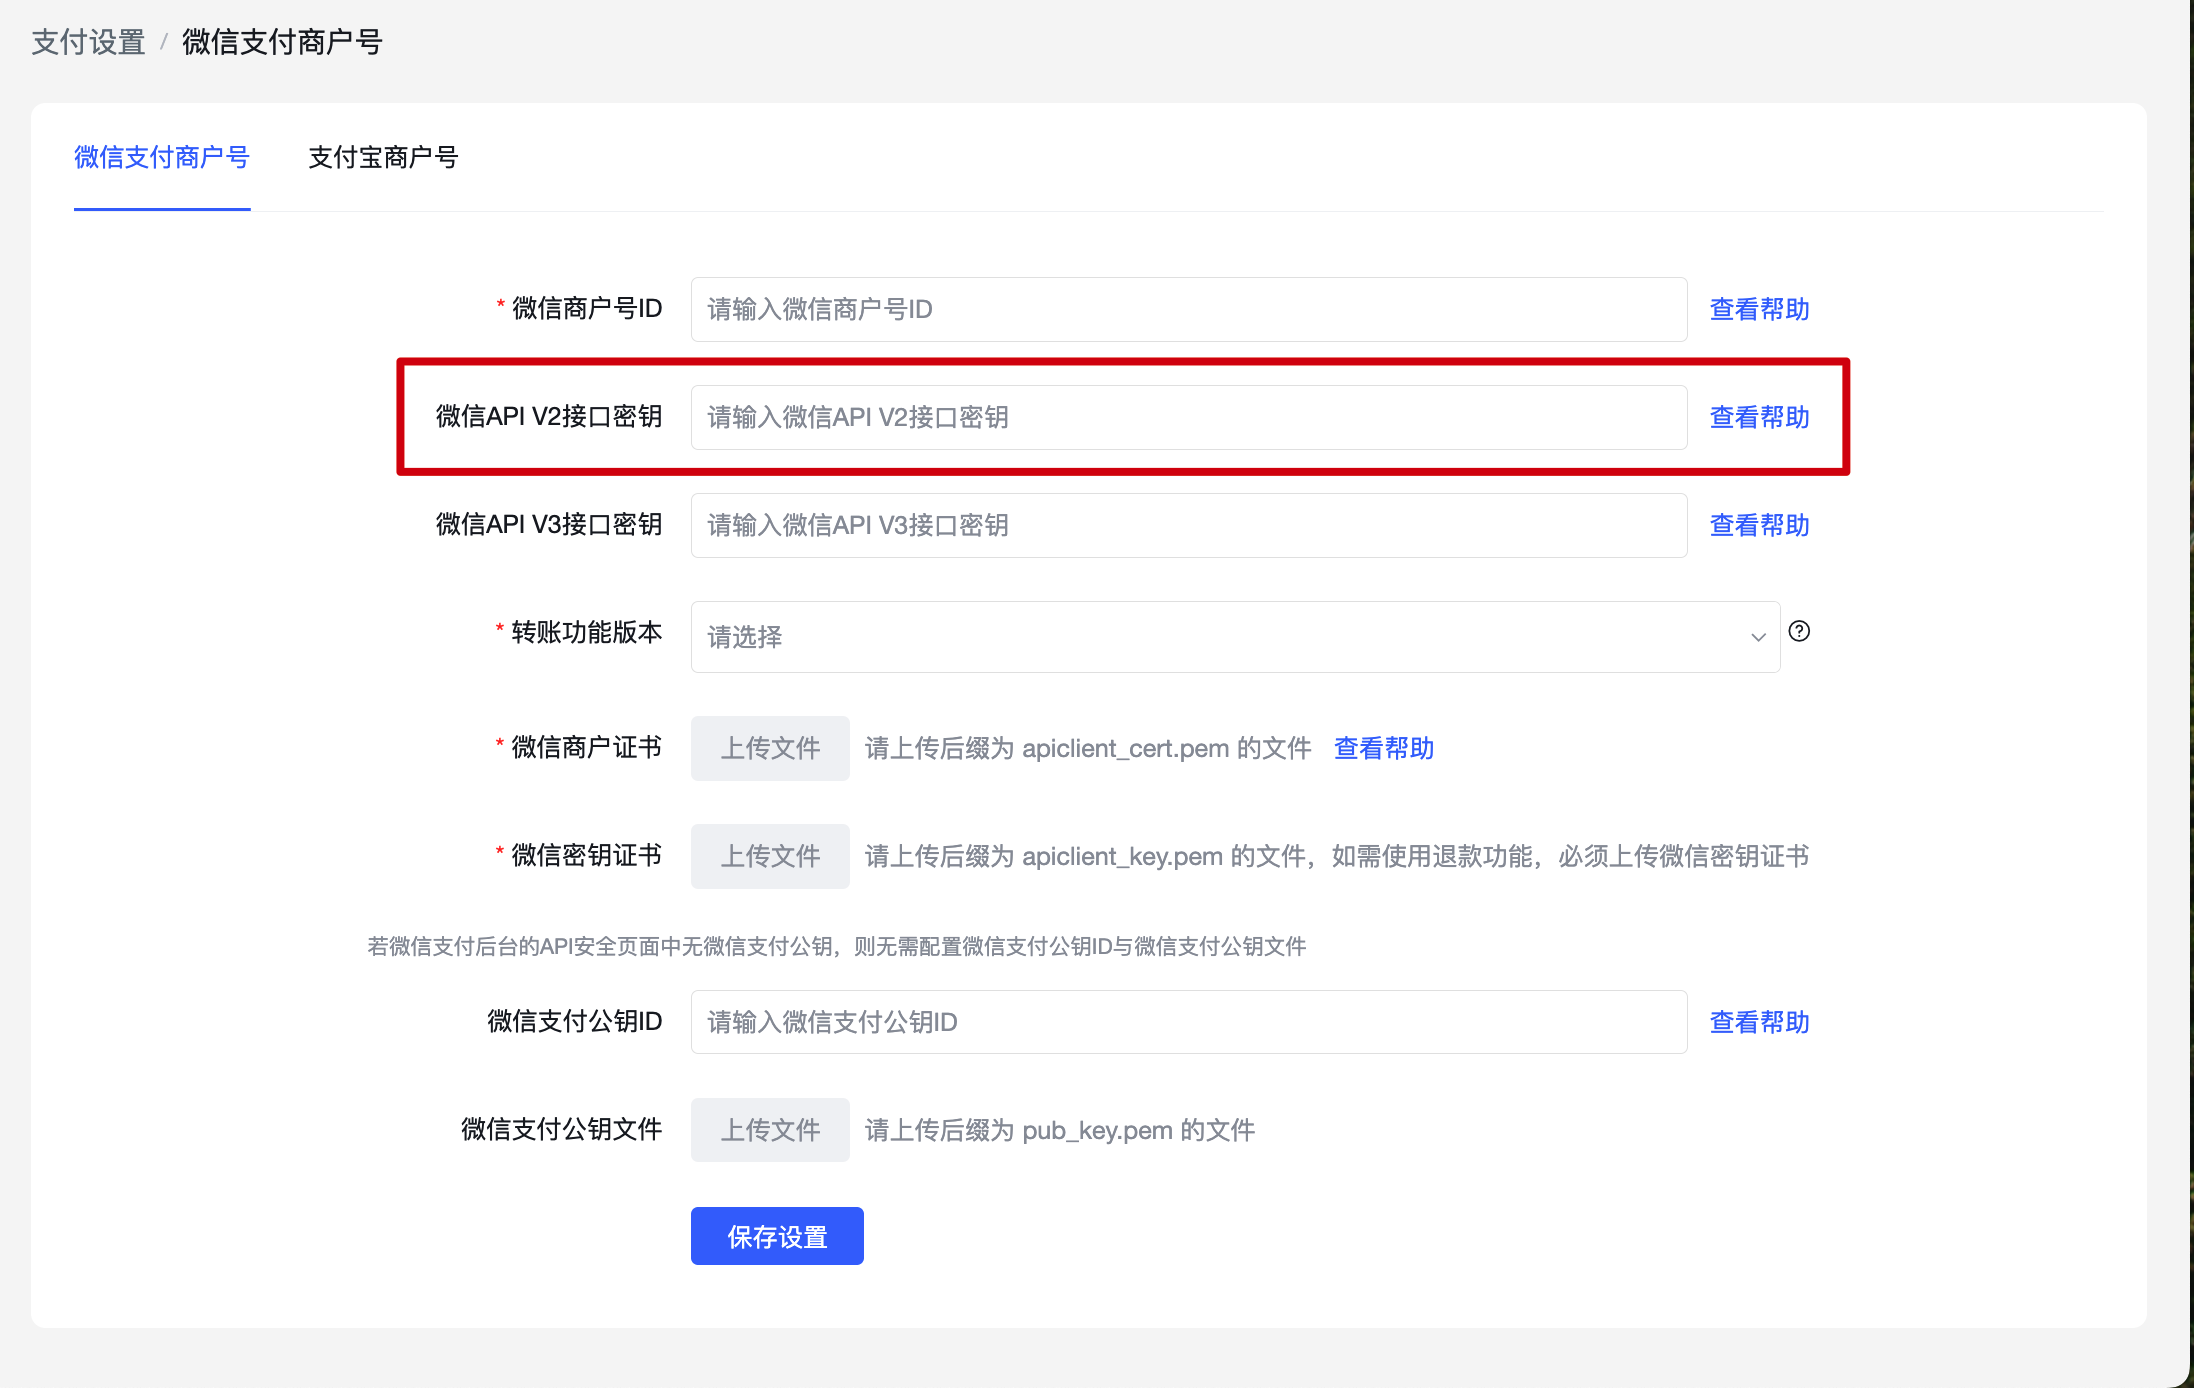The height and width of the screenshot is (1388, 2194).
Task: Click the 微信API V3接口密钥 field label
Action: click(x=549, y=524)
